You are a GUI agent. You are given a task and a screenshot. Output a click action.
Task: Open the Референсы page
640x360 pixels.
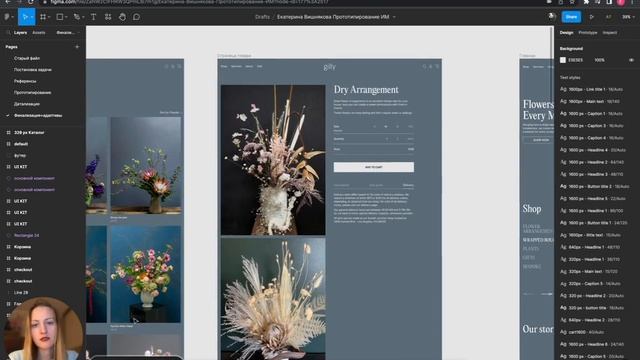point(25,81)
